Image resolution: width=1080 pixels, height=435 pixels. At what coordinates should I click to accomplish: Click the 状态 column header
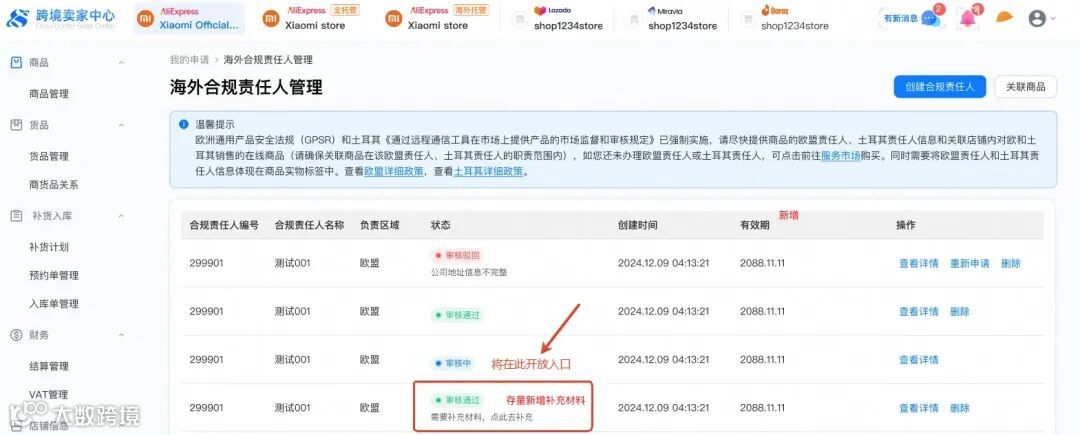[440, 225]
